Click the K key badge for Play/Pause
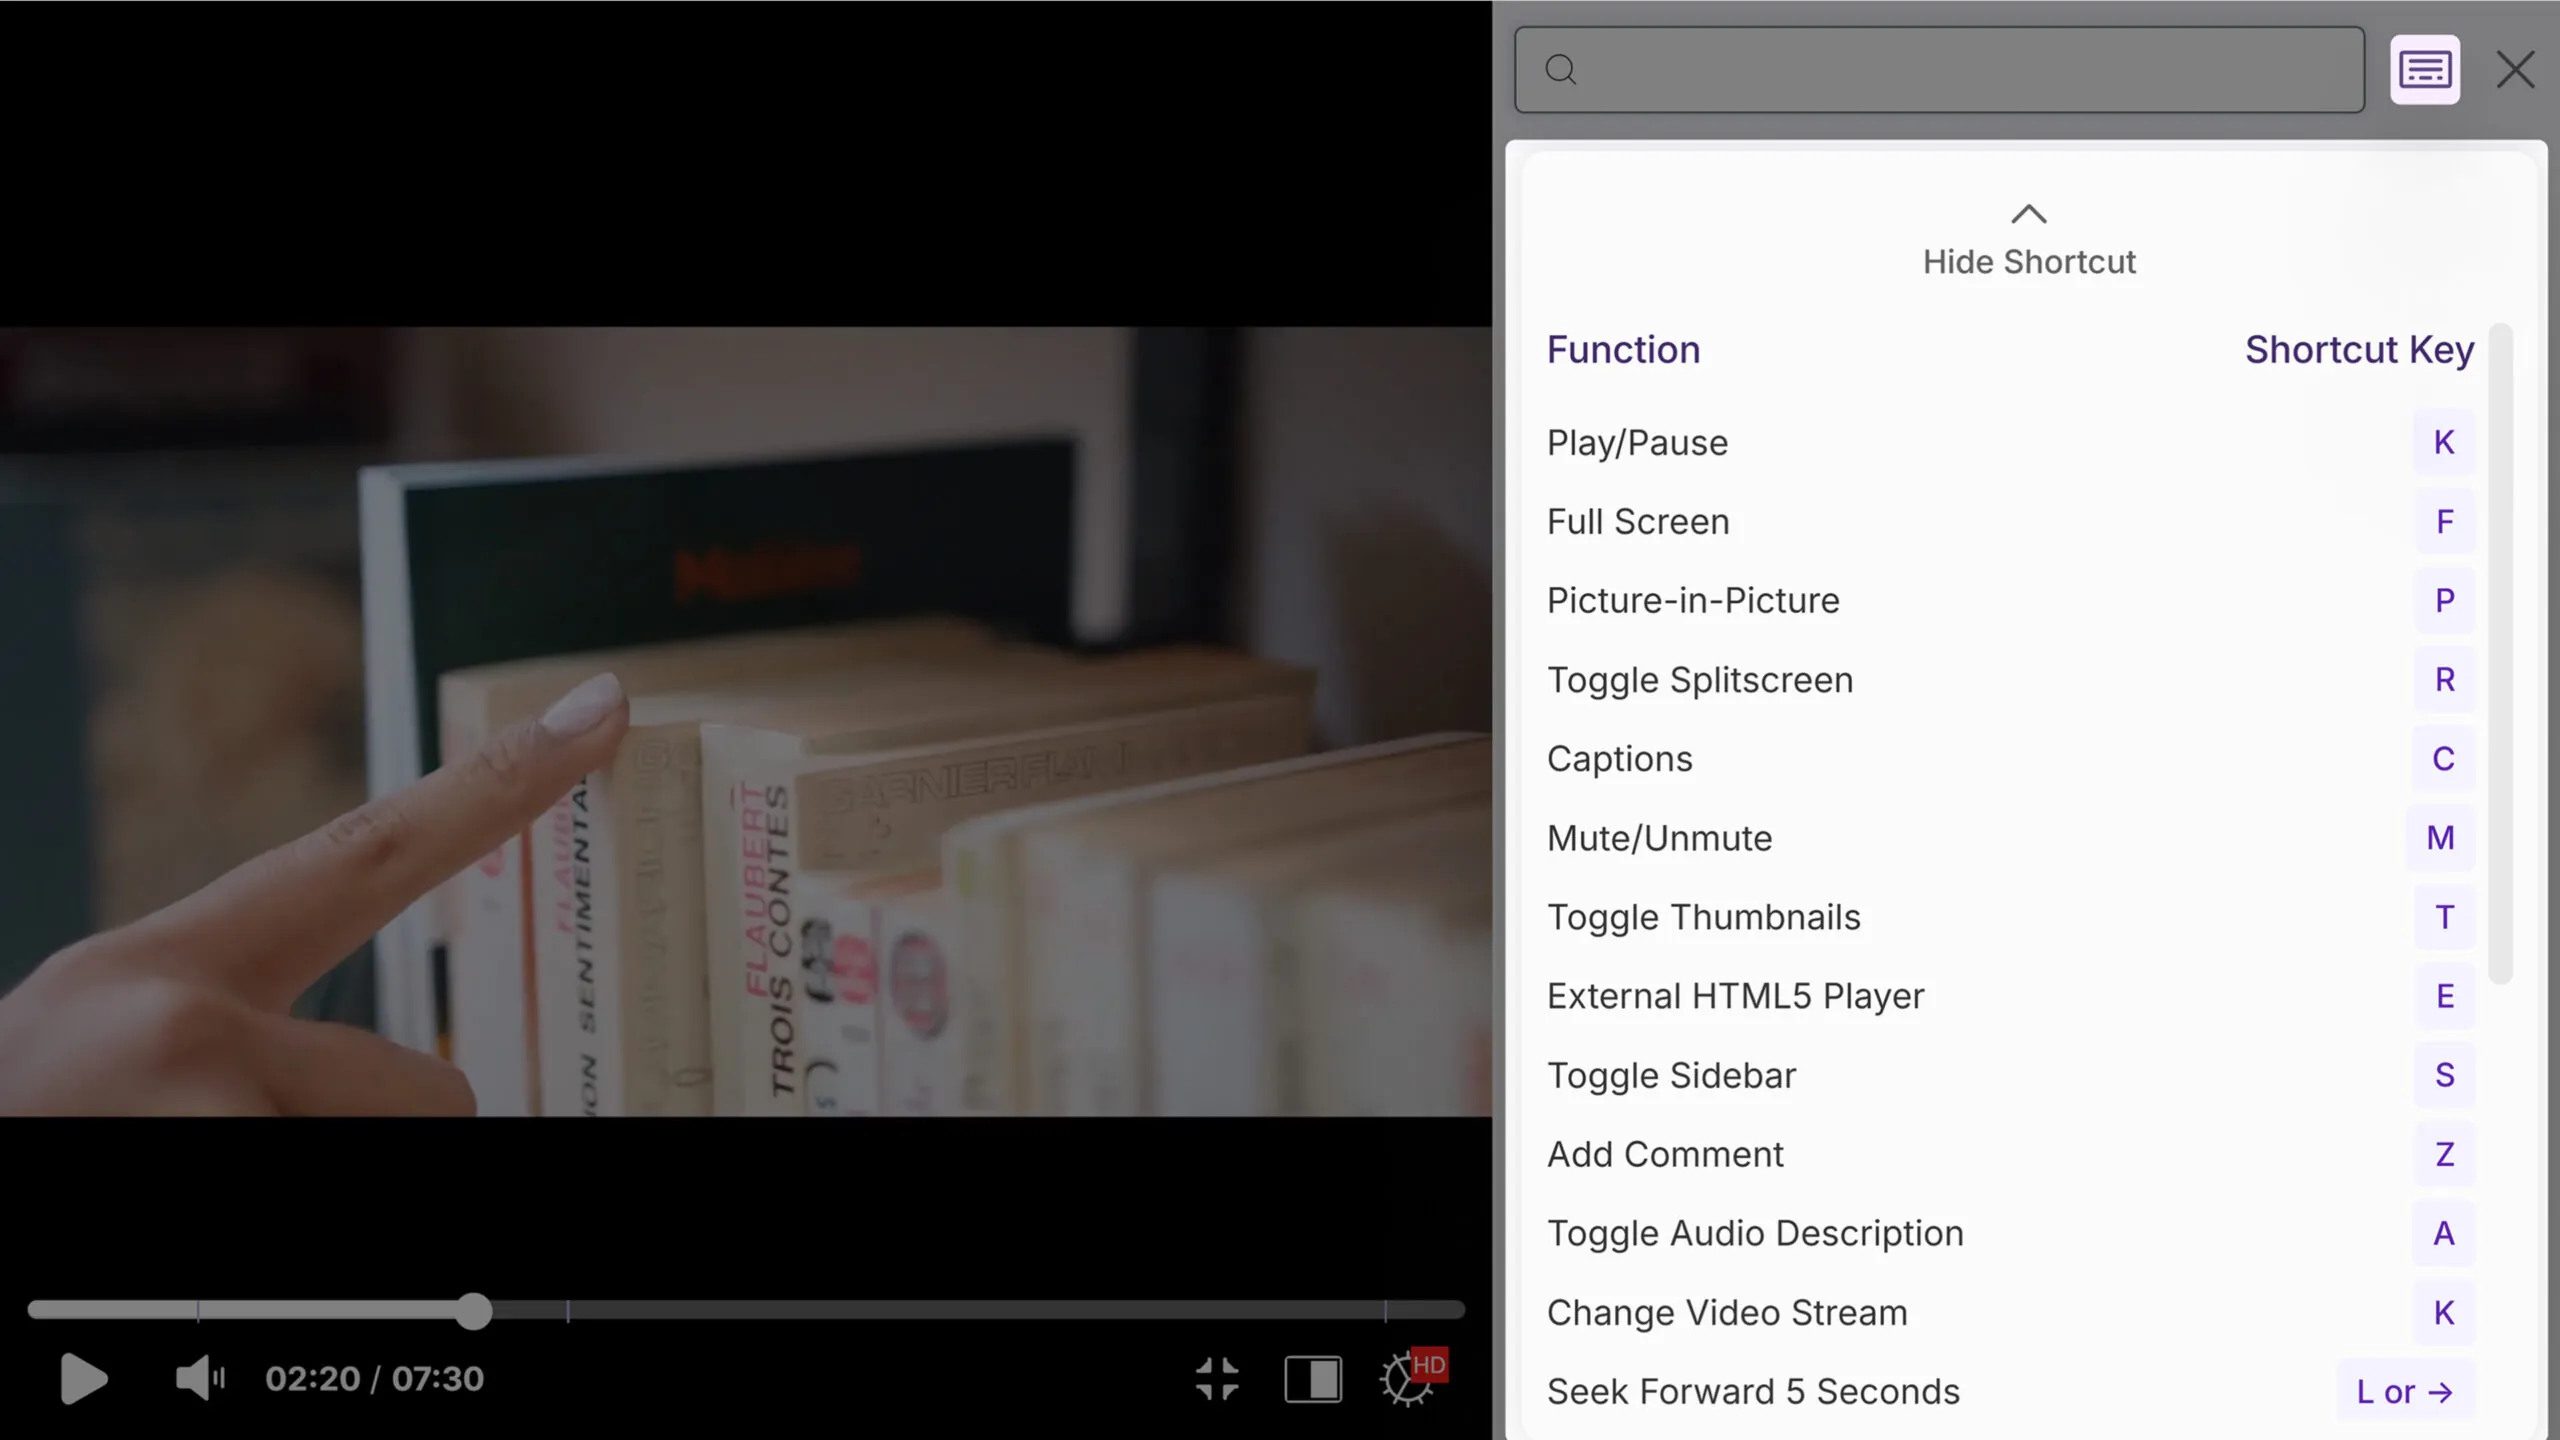The width and height of the screenshot is (2560, 1440). click(x=2444, y=442)
